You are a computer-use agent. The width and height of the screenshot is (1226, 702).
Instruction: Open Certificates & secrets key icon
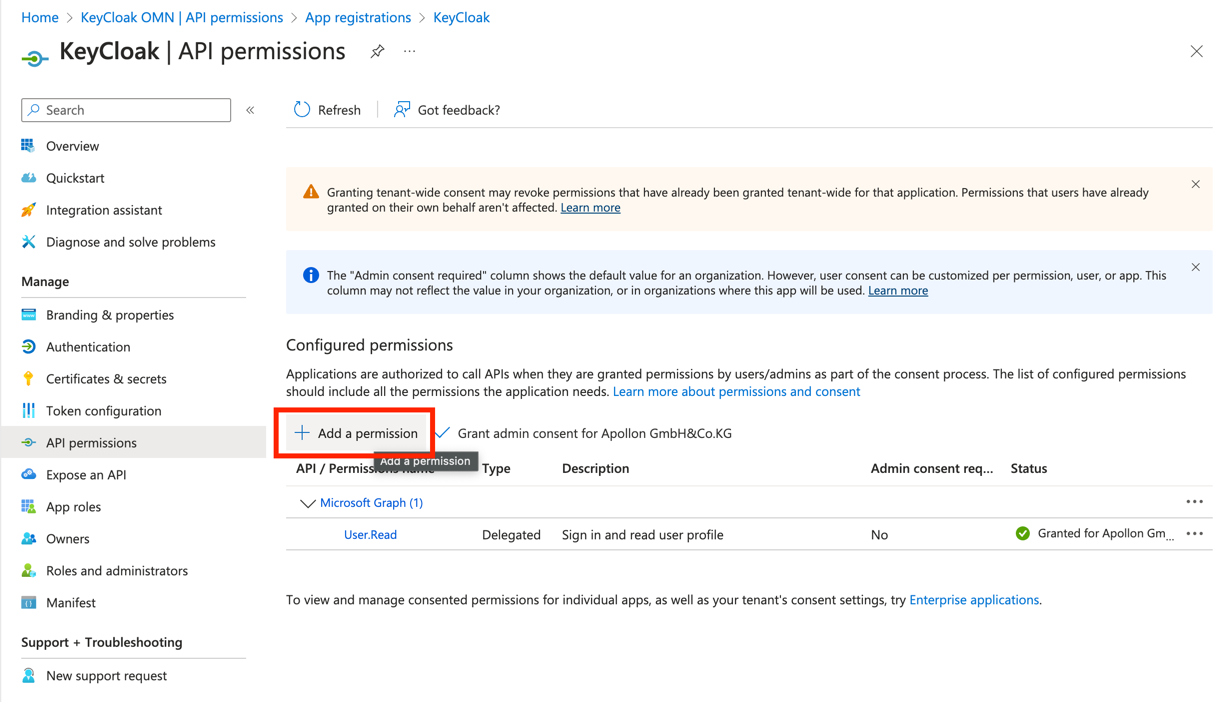tap(28, 379)
